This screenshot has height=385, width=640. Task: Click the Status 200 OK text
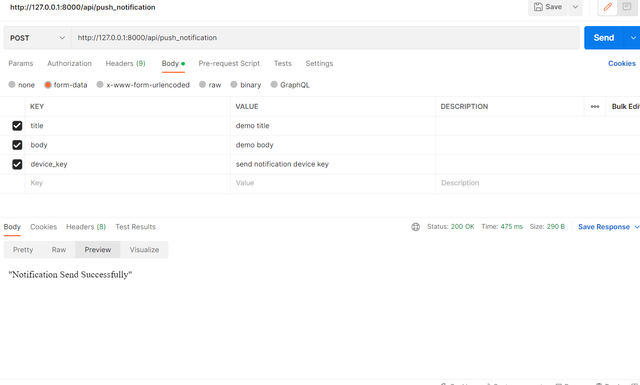[451, 227]
